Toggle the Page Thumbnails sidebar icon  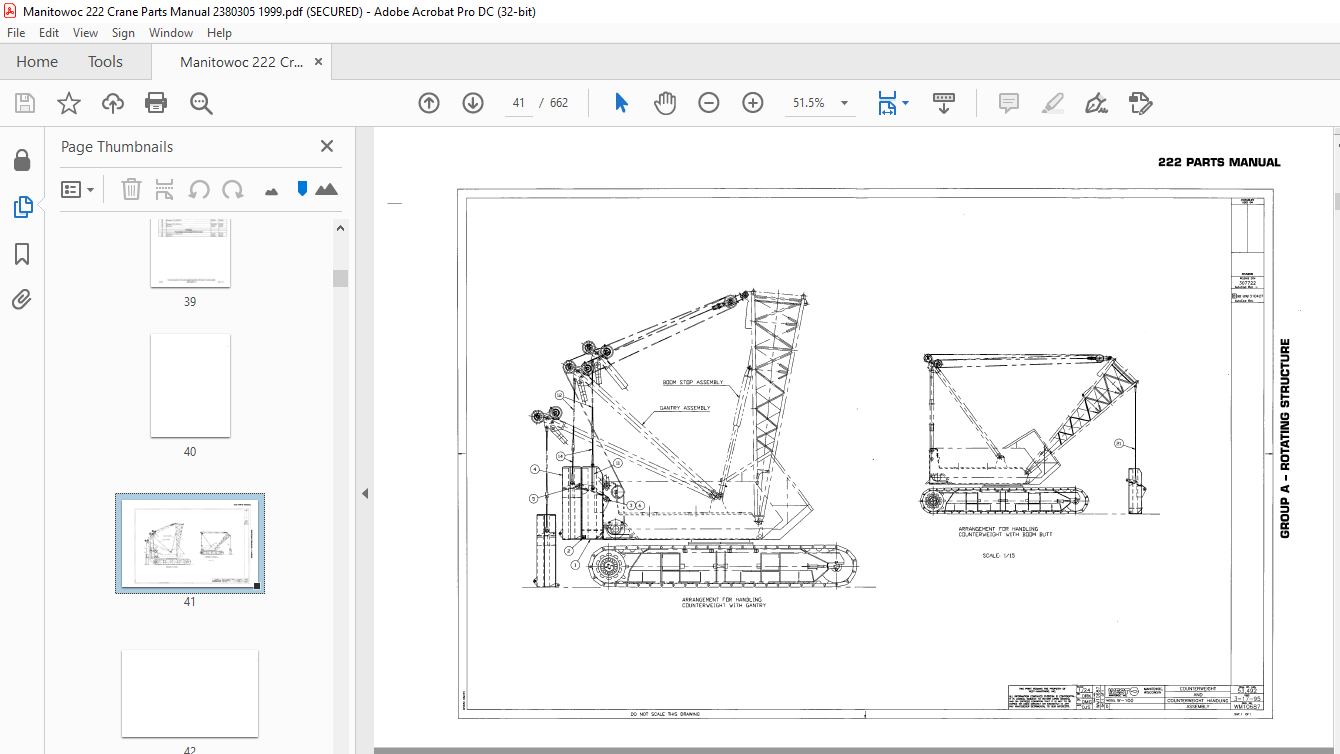[x=22, y=207]
